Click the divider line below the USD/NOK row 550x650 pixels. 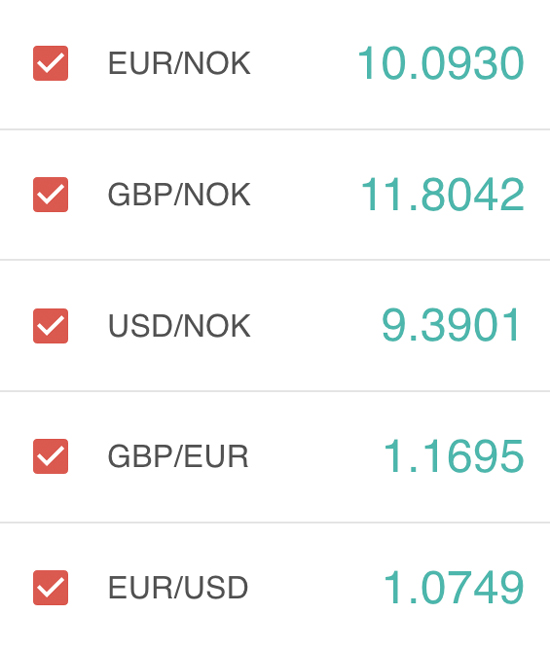coord(275,391)
